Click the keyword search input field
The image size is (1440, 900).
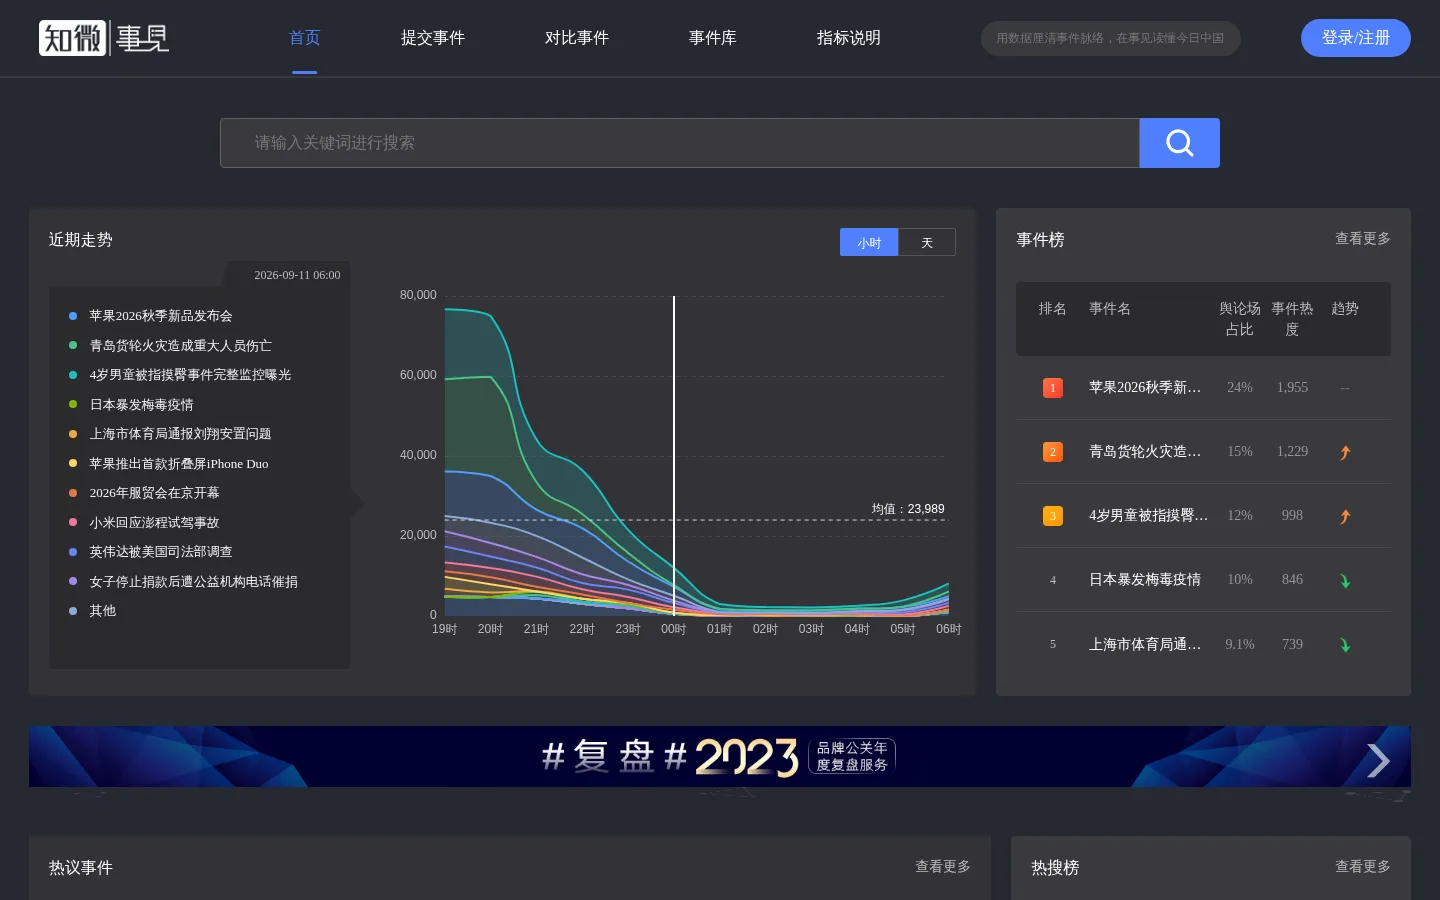(x=680, y=143)
